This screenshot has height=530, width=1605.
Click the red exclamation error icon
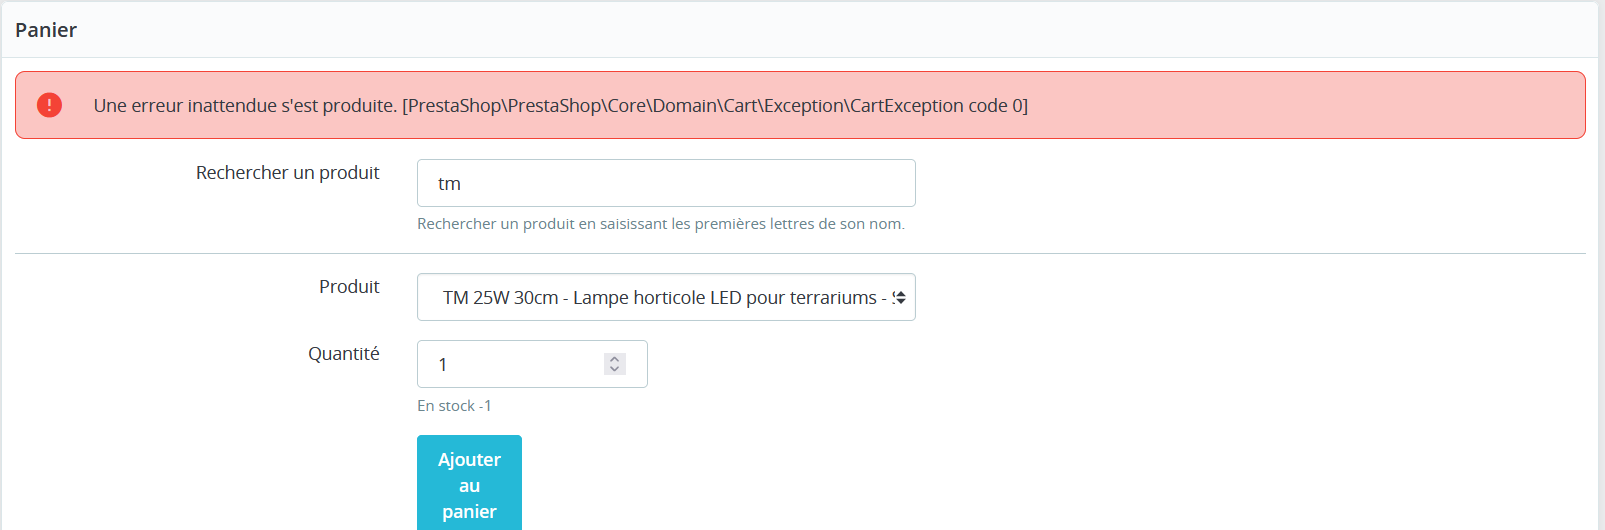point(49,105)
